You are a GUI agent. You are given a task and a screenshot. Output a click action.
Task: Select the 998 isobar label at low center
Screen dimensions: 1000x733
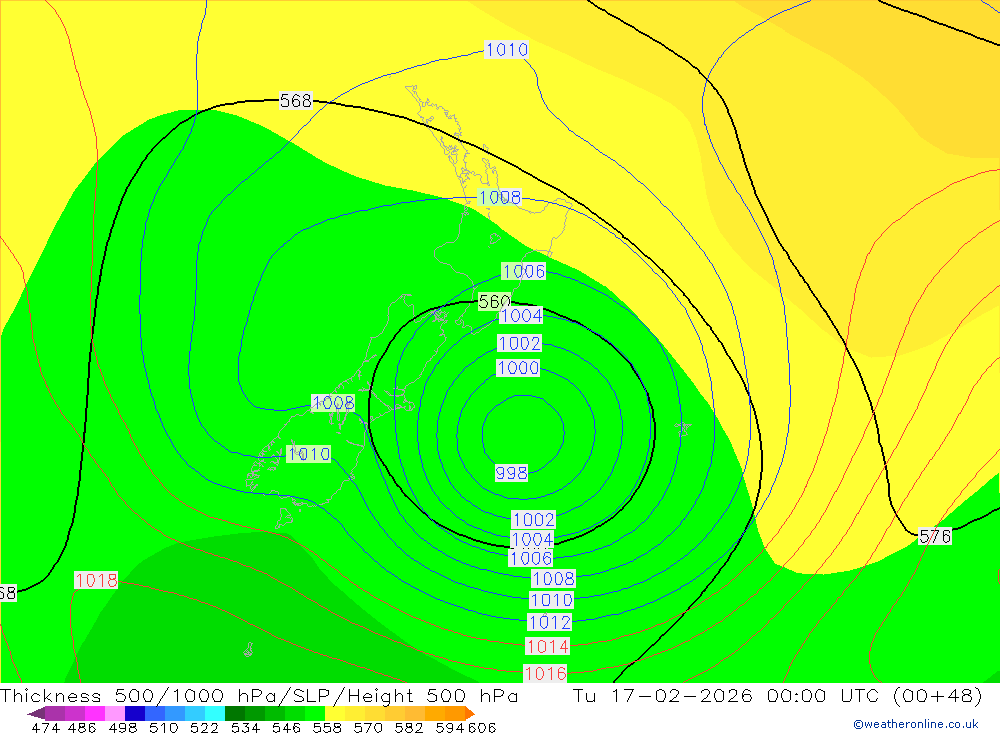coord(511,473)
